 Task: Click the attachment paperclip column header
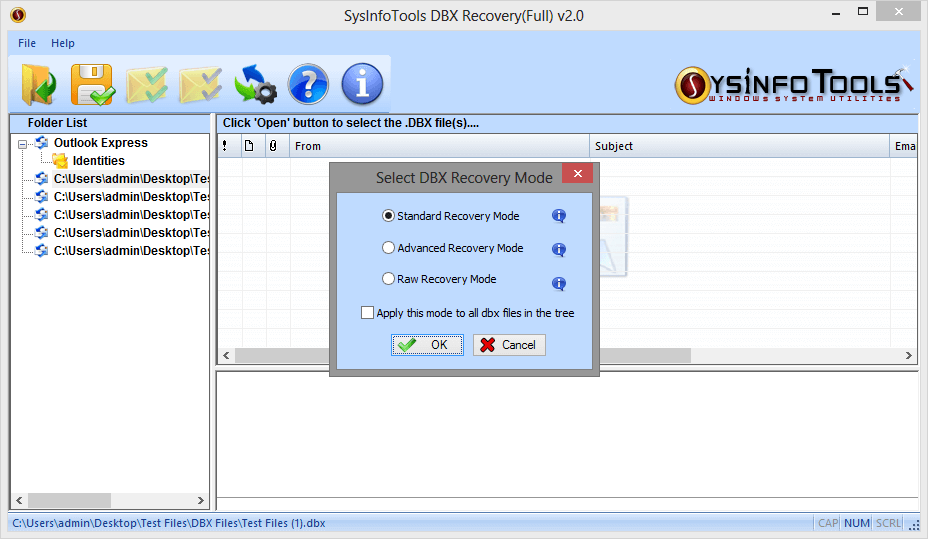(273, 146)
